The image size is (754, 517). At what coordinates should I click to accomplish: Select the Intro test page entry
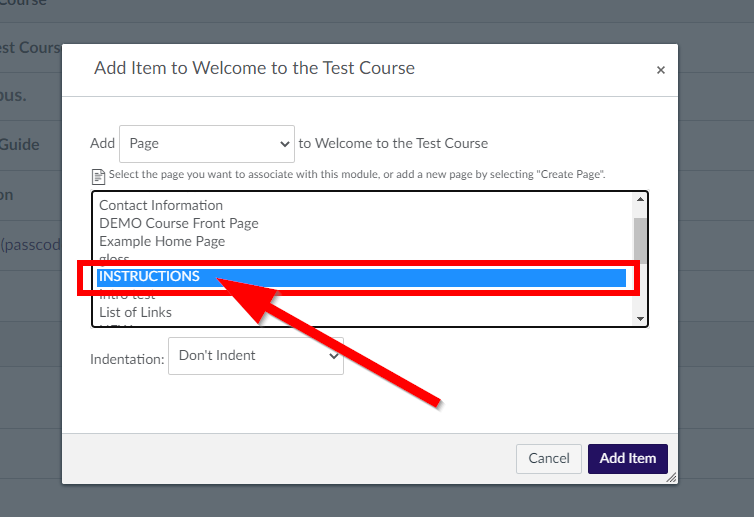[127, 294]
